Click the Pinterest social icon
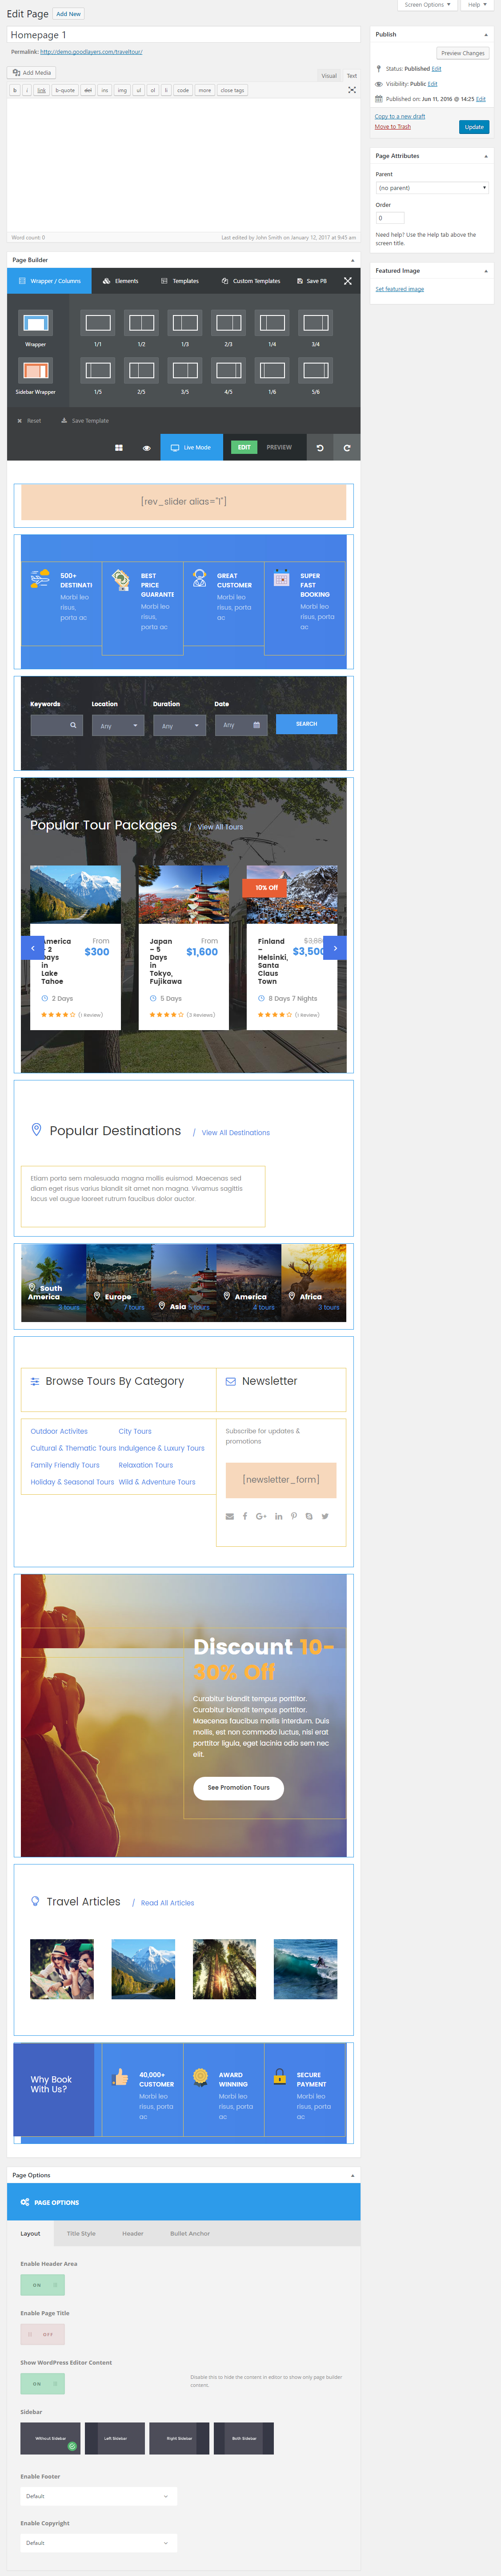This screenshot has width=501, height=2576. 294,1516
